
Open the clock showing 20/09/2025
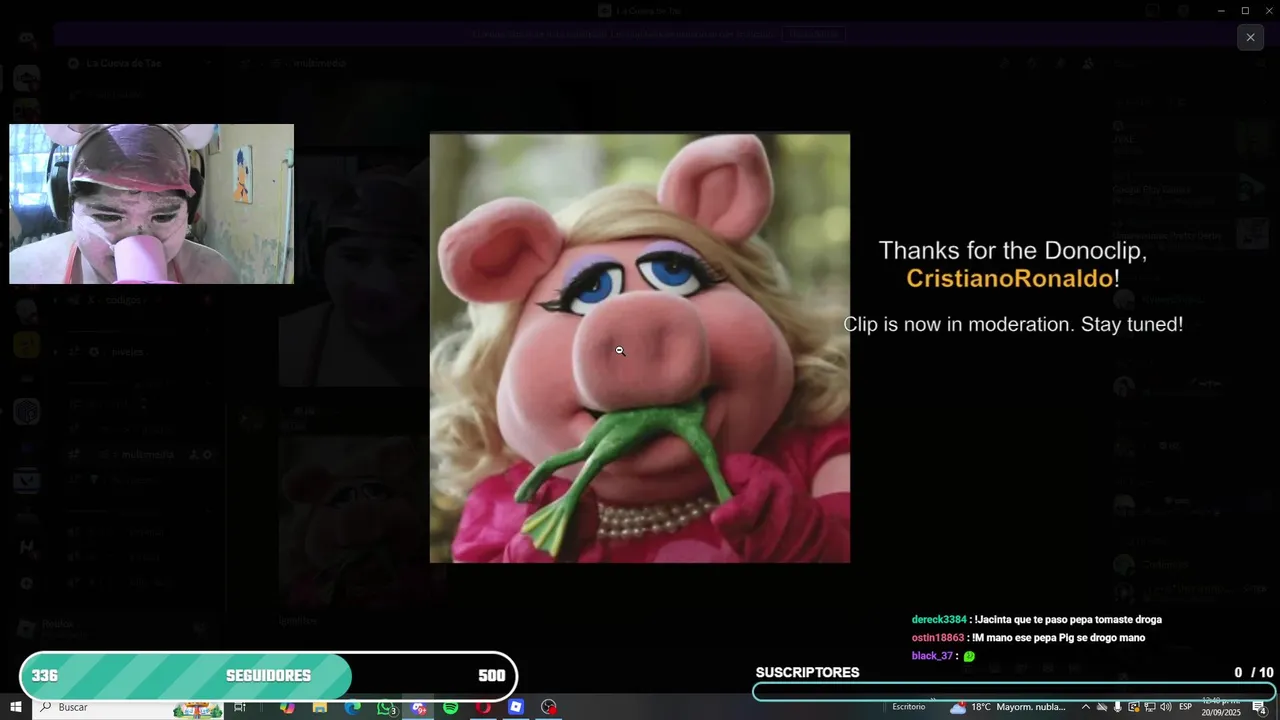(x=1221, y=707)
